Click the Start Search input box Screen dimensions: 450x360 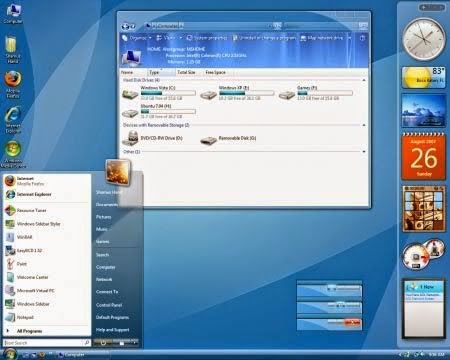point(47,343)
